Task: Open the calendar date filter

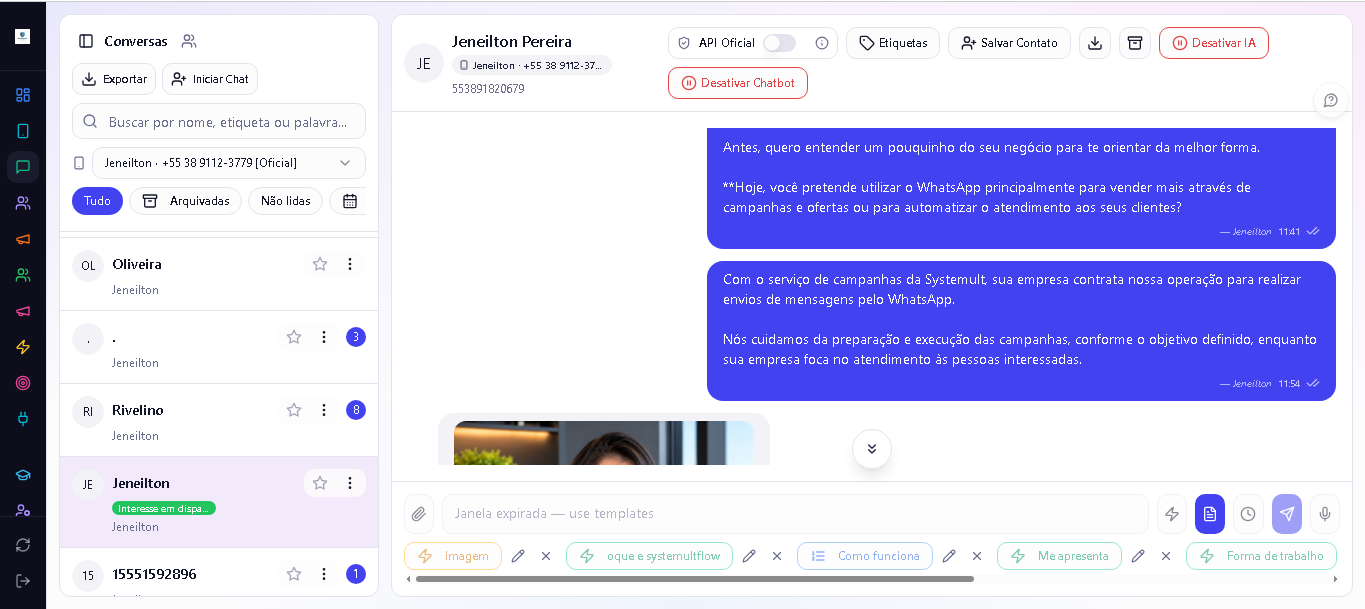Action: (349, 201)
